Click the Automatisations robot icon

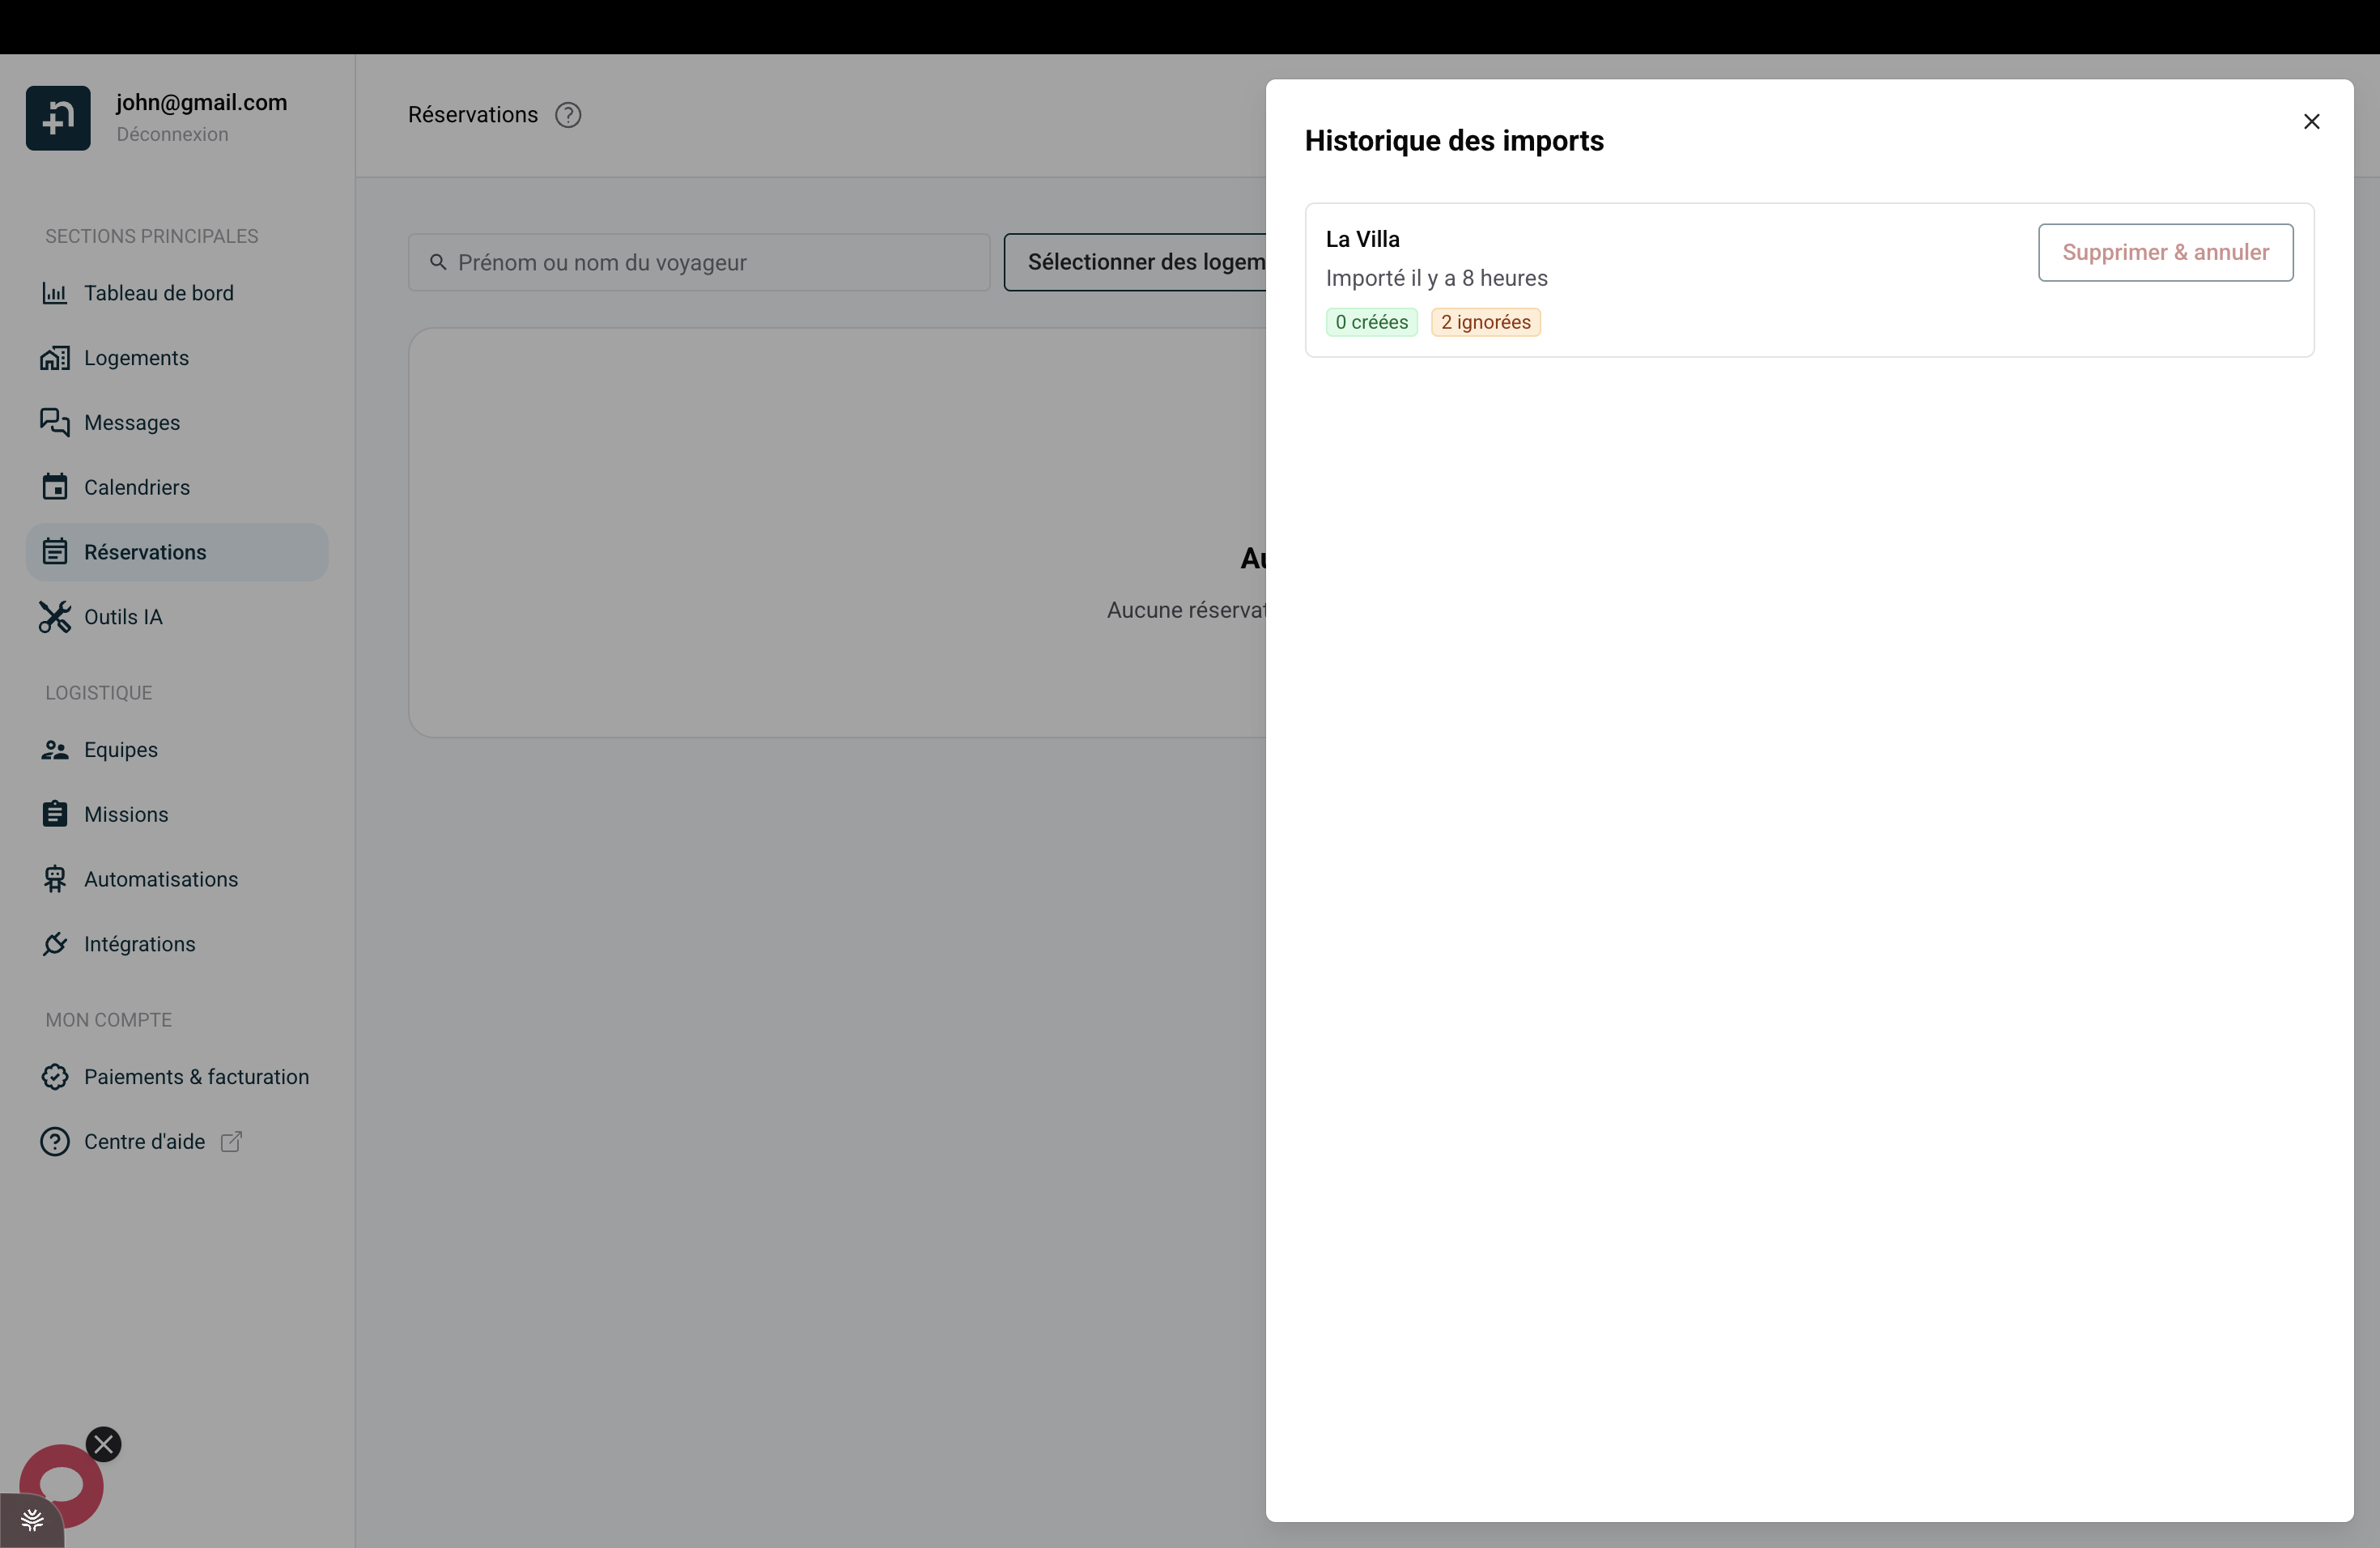pyautogui.click(x=55, y=879)
